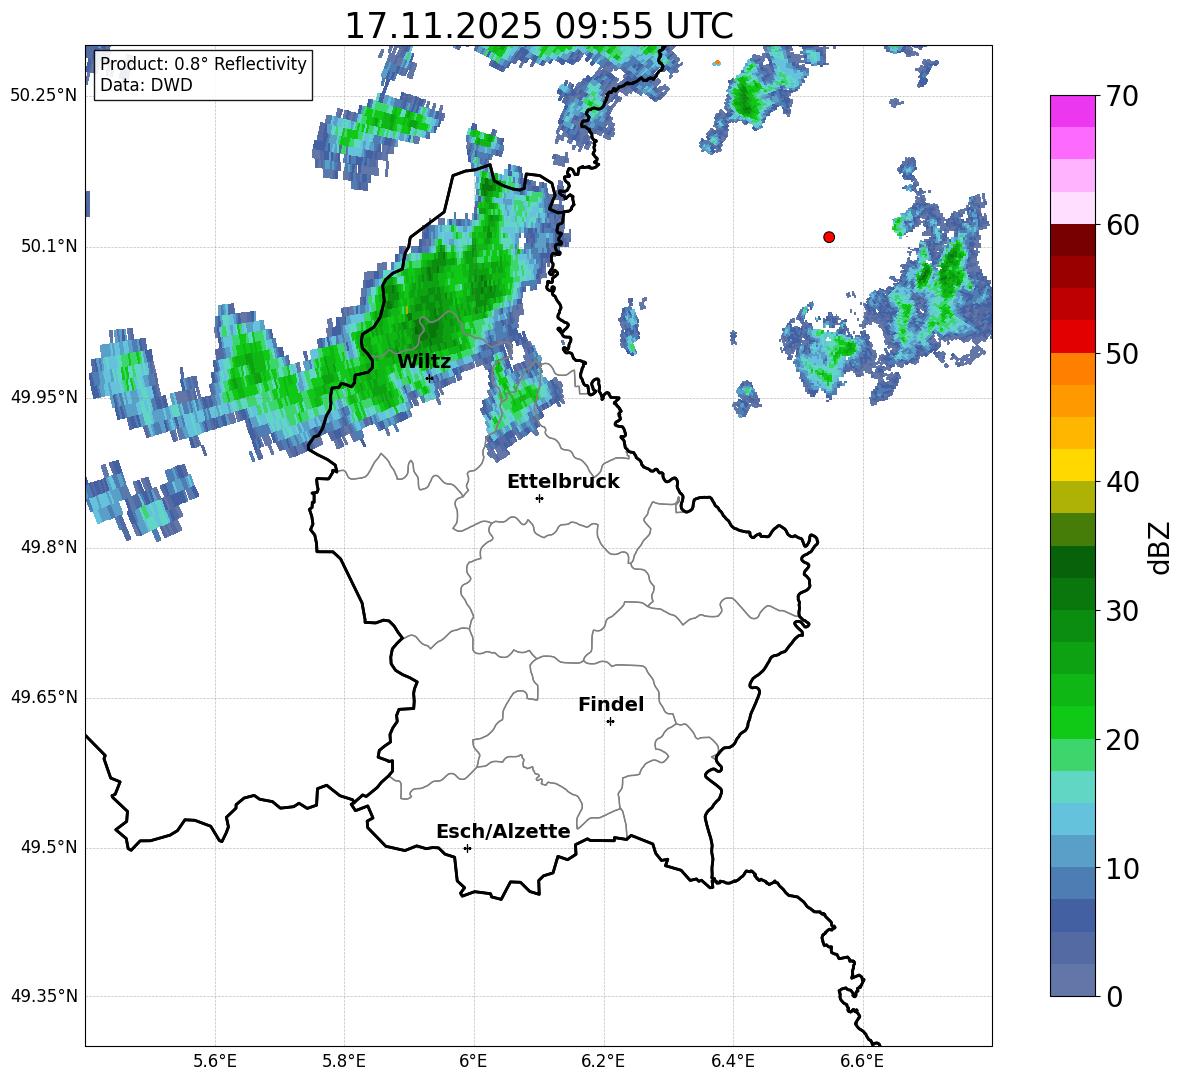Click the 49.8°N latitude label
Viewport: 1184px width, 1081px height.
pyautogui.click(x=49, y=547)
